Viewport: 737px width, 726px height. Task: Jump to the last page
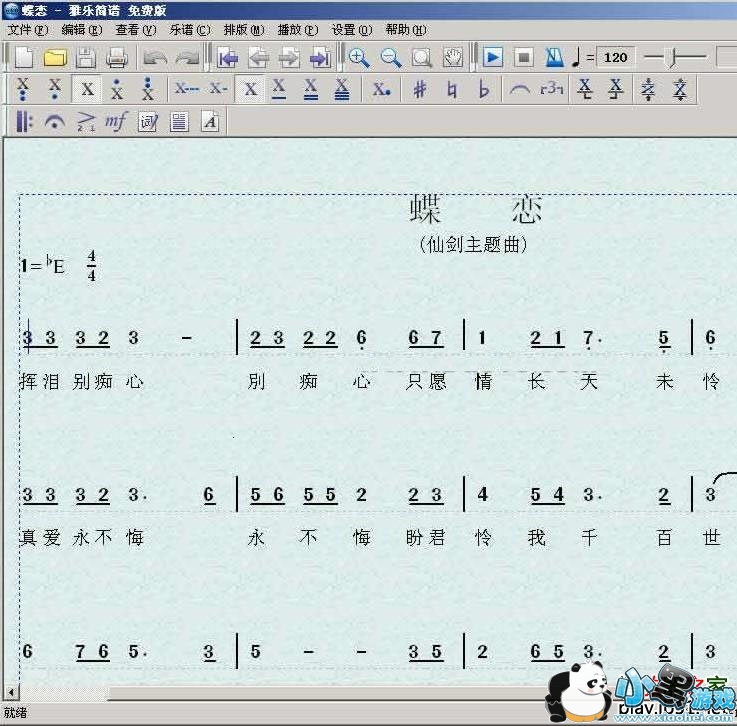tap(321, 58)
